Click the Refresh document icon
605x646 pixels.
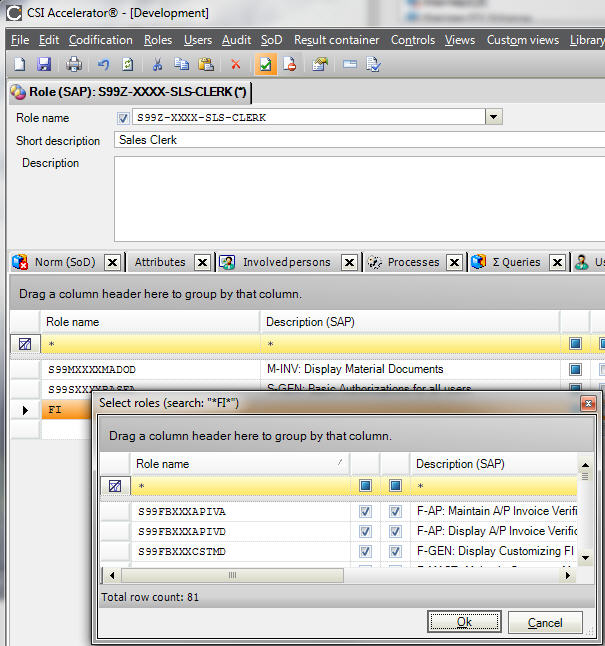tap(128, 64)
